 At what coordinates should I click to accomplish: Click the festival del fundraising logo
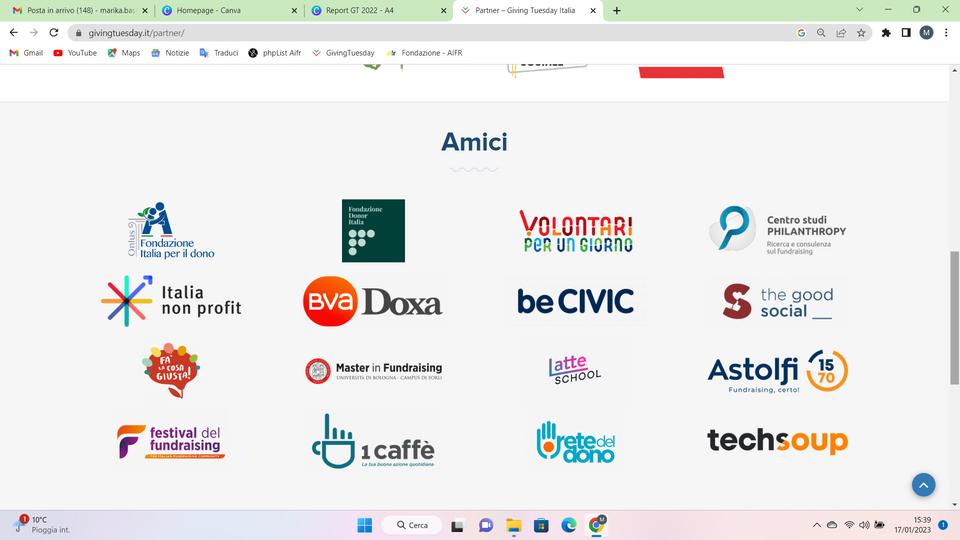coord(171,441)
